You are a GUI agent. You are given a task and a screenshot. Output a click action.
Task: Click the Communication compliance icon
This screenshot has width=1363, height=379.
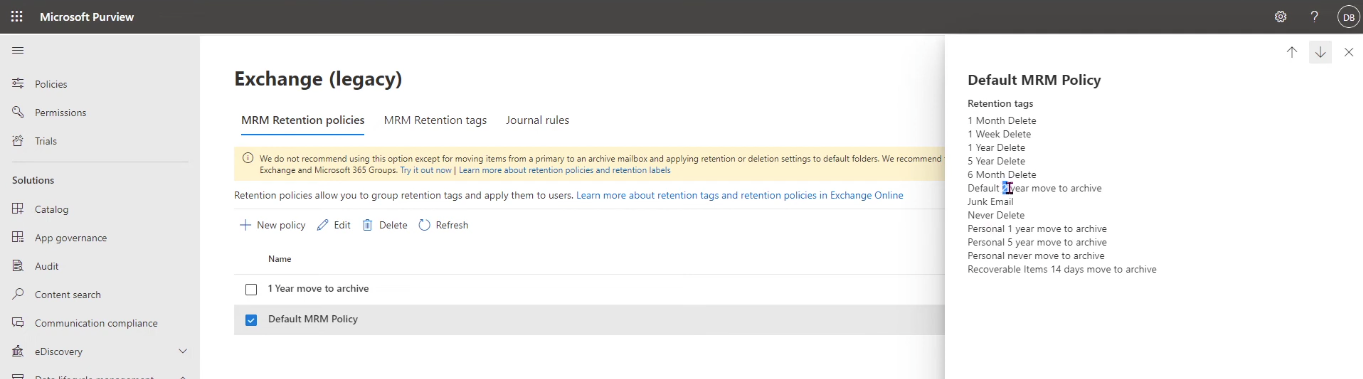[x=18, y=323]
